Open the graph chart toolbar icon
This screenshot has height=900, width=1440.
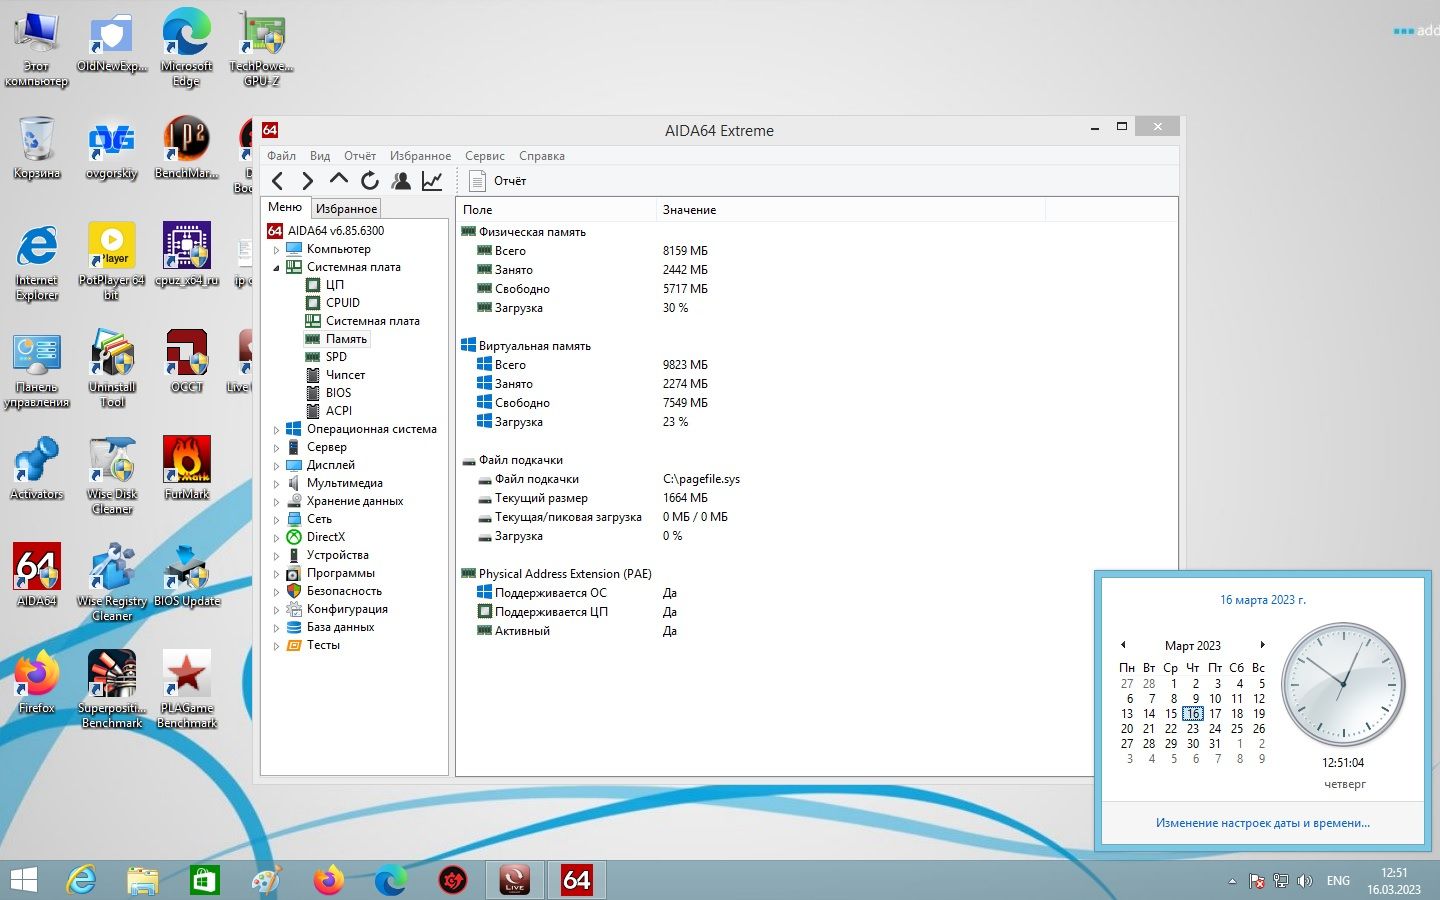click(x=432, y=181)
